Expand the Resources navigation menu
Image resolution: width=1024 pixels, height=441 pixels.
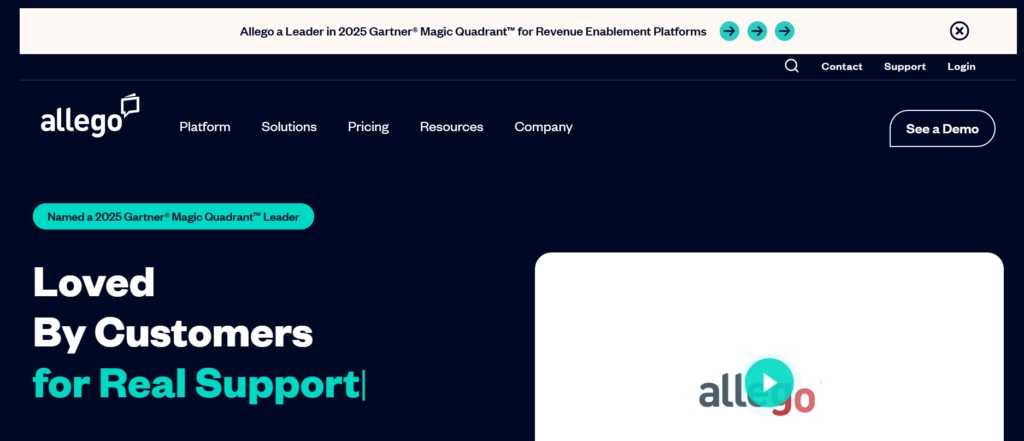click(x=451, y=127)
